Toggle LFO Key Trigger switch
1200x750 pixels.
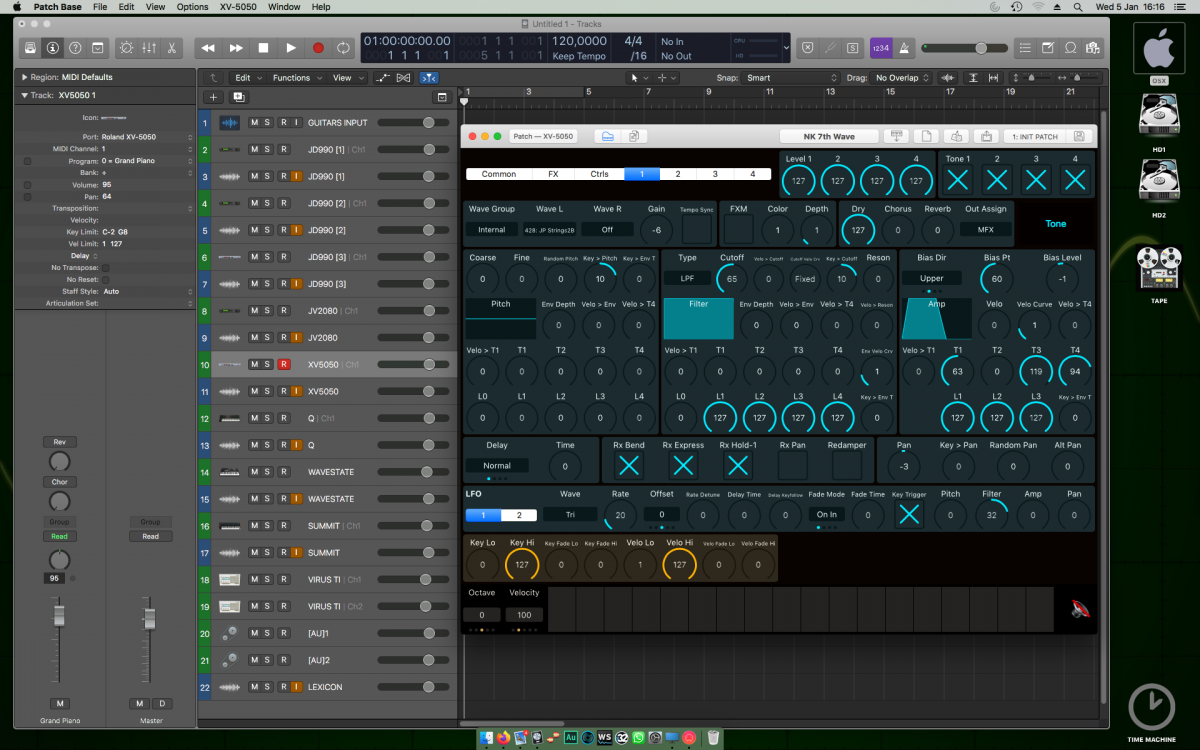pos(909,515)
